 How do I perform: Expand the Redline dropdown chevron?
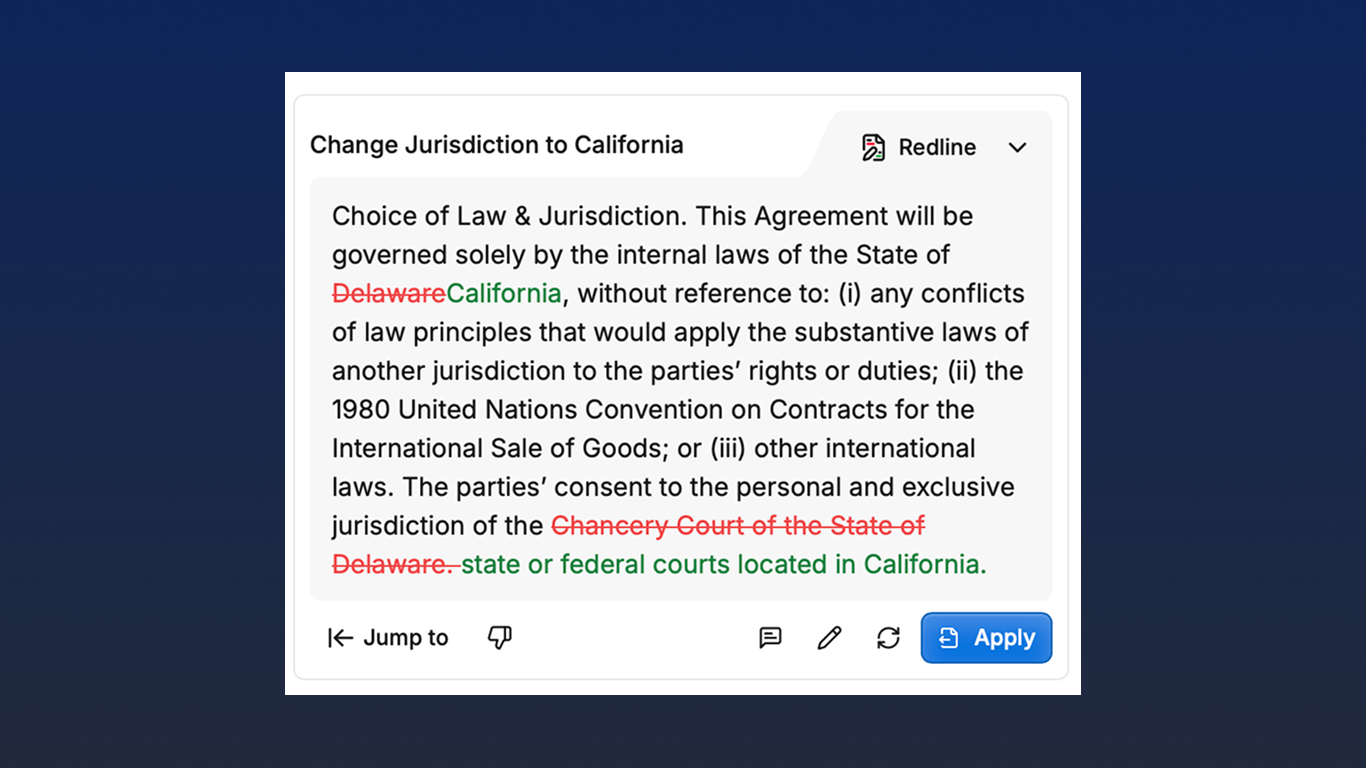pyautogui.click(x=1017, y=147)
